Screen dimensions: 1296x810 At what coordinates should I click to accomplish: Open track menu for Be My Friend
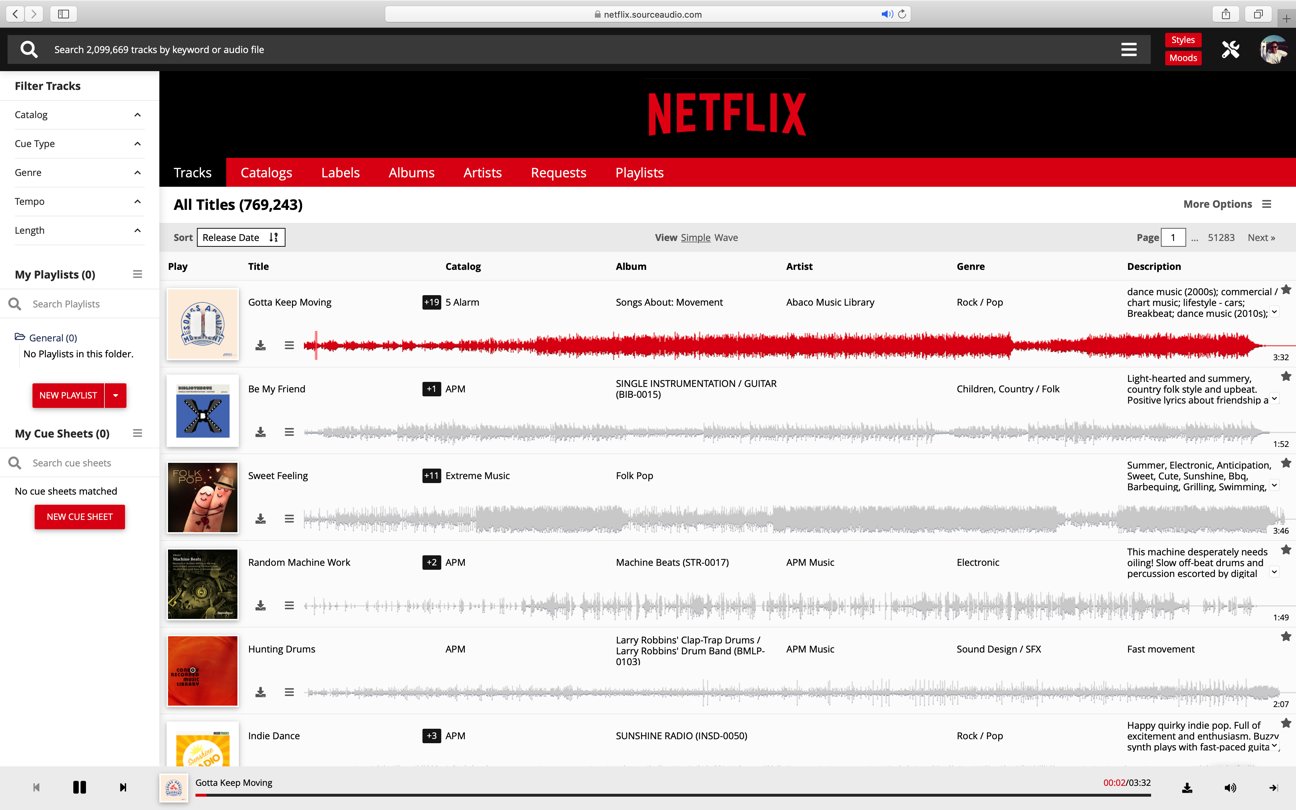289,432
